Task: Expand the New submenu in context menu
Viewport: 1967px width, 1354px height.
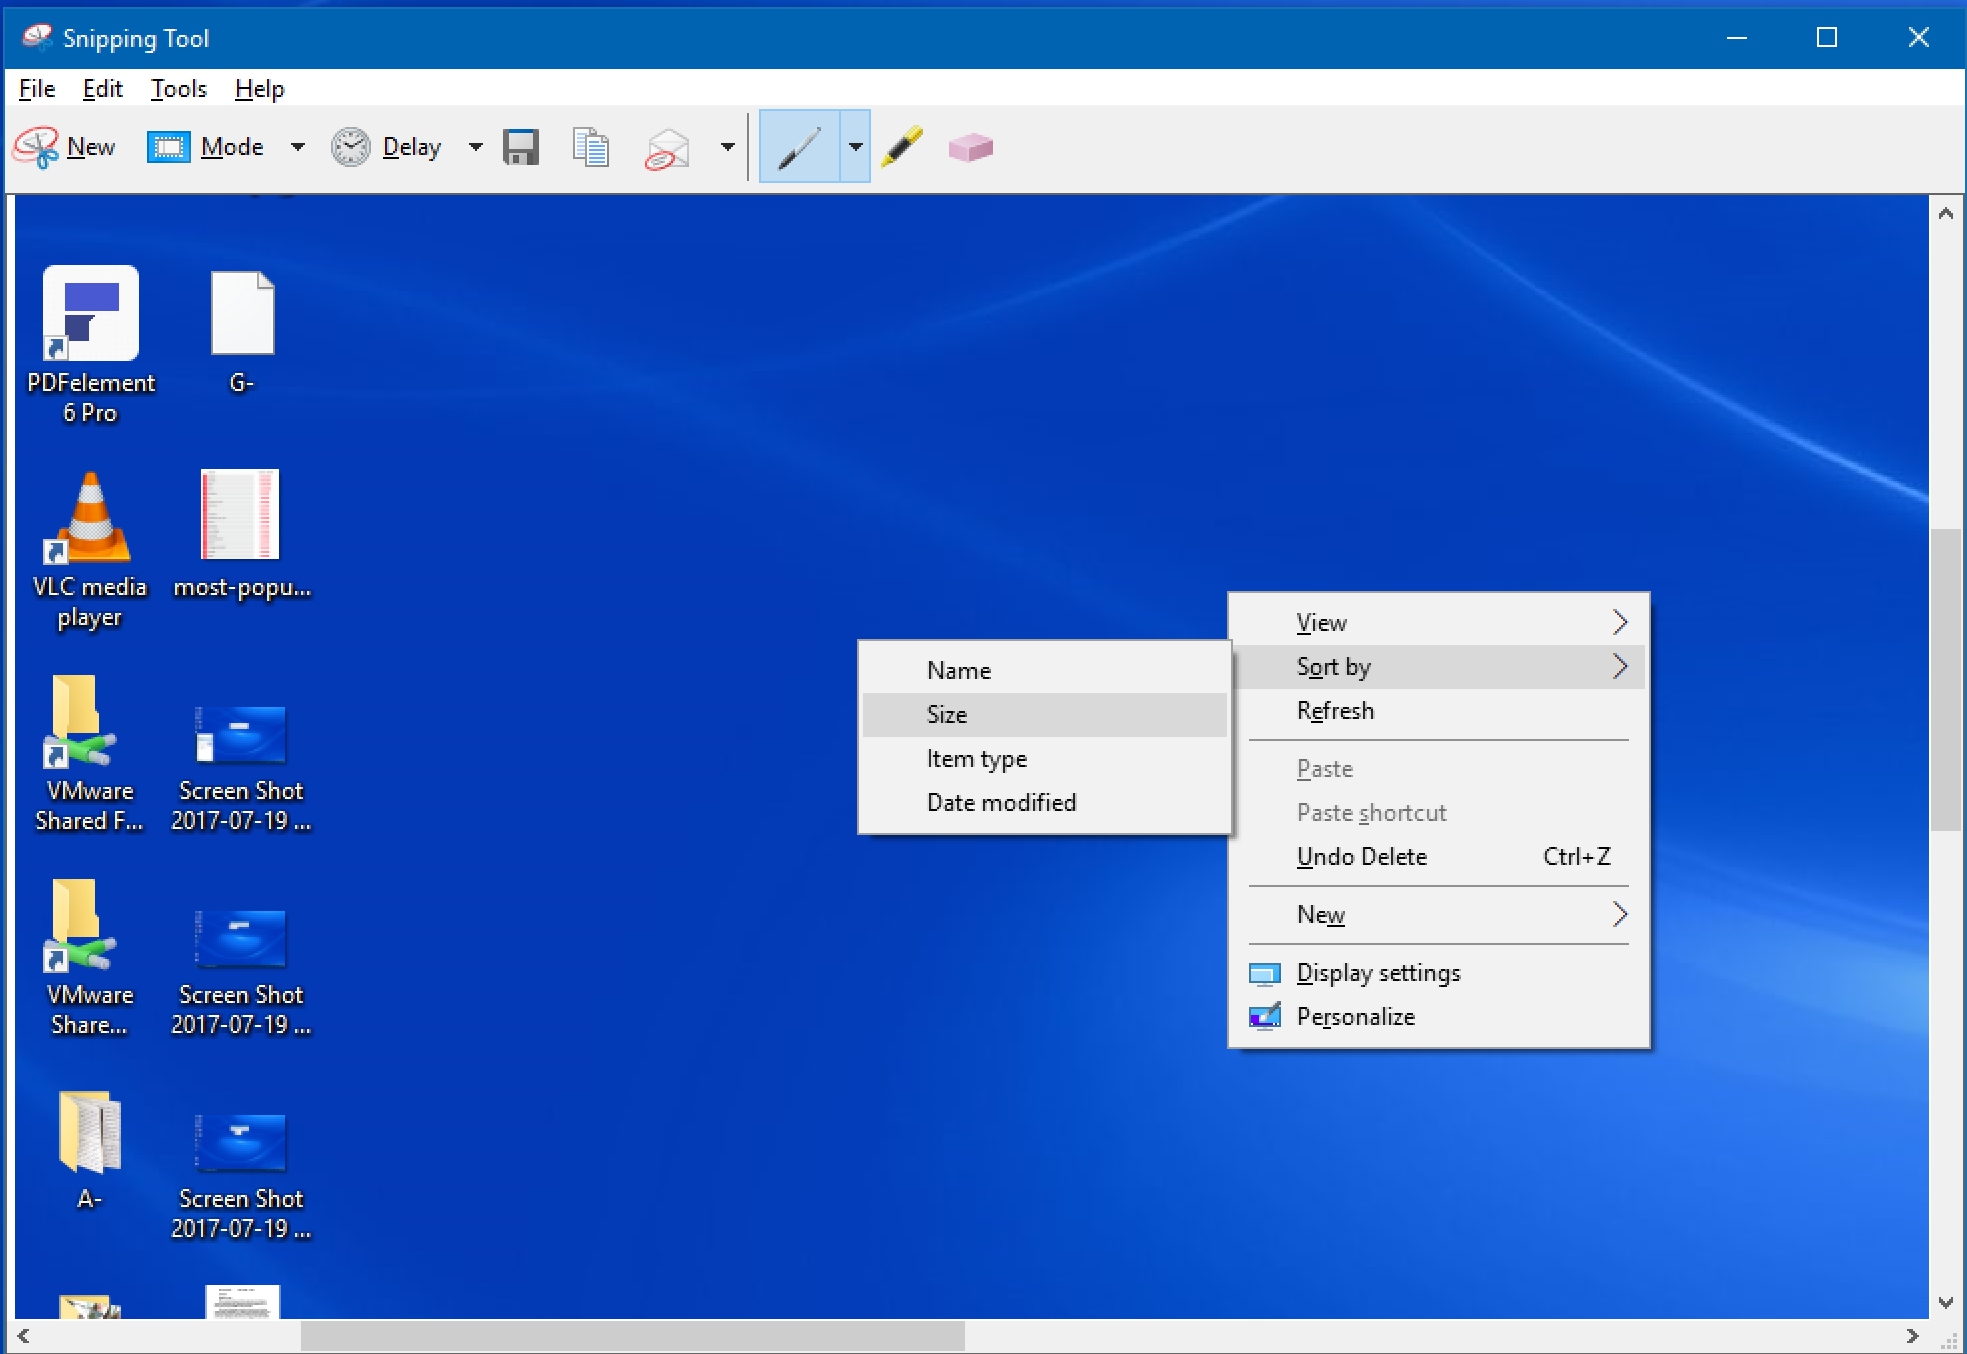Action: point(1320,914)
